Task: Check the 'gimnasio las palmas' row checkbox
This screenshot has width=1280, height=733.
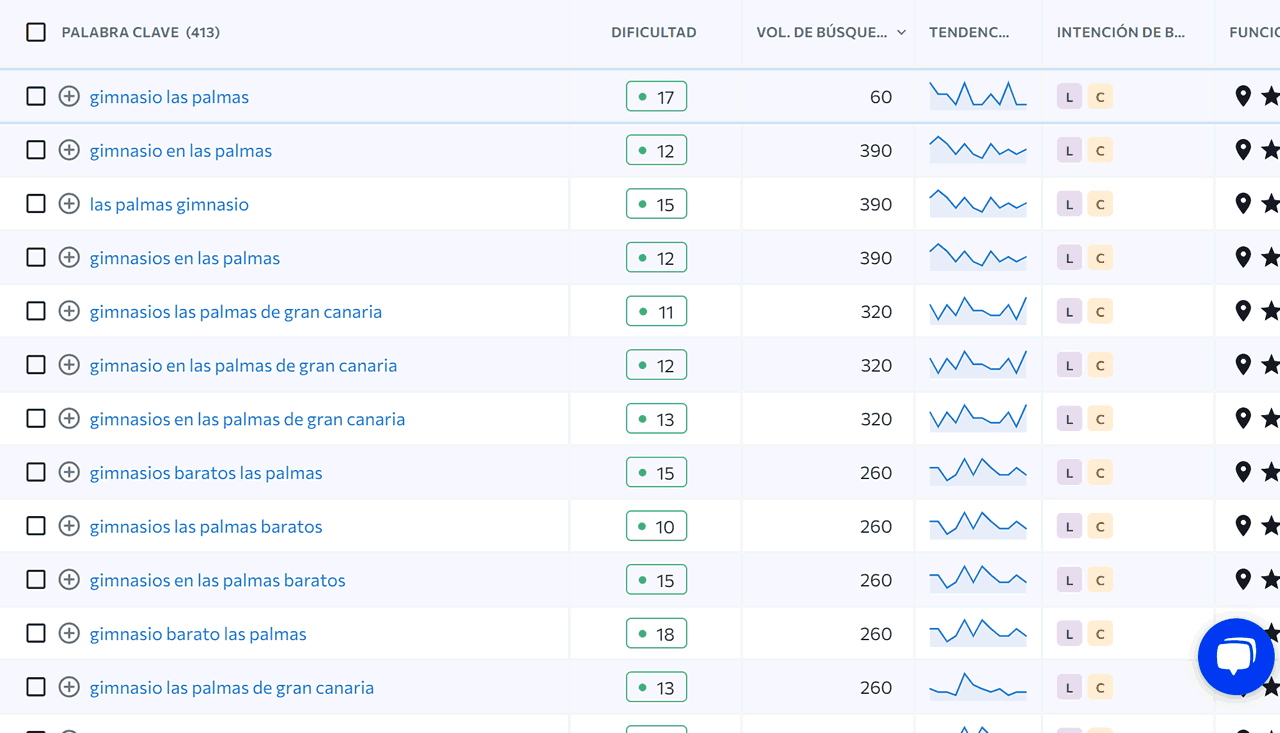Action: click(x=36, y=96)
